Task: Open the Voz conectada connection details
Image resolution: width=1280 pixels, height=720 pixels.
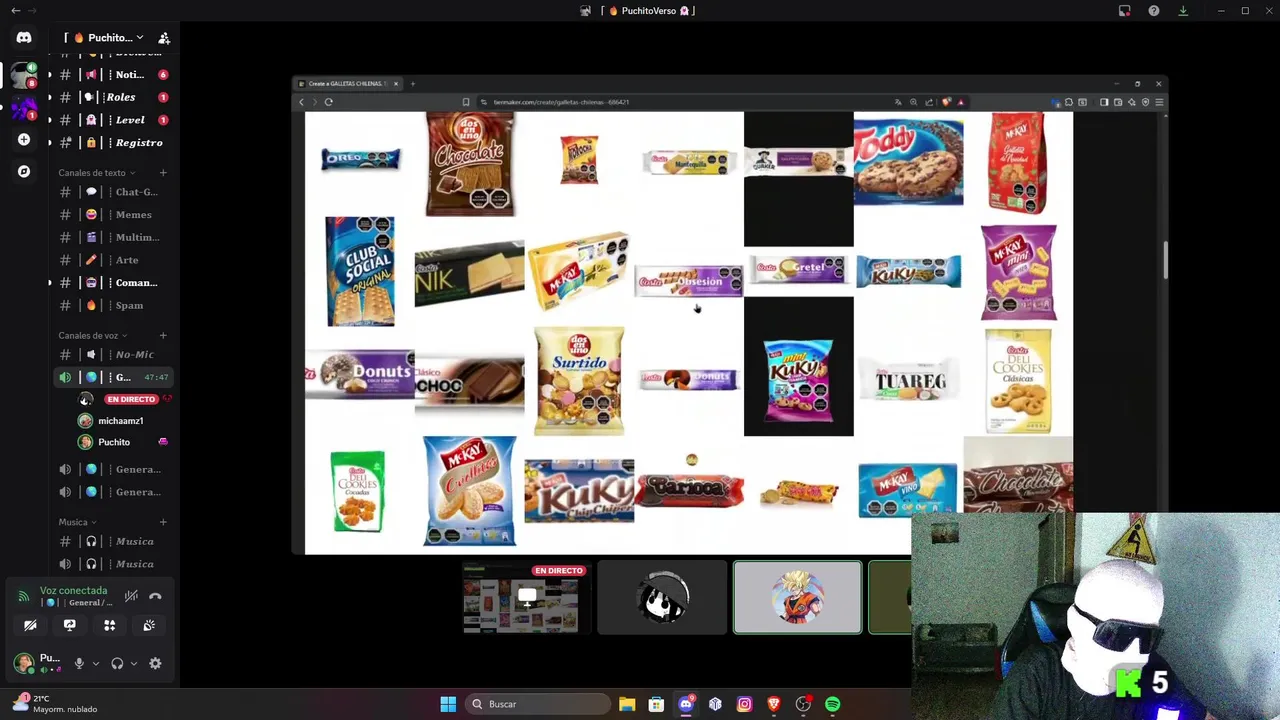Action: 73,591
